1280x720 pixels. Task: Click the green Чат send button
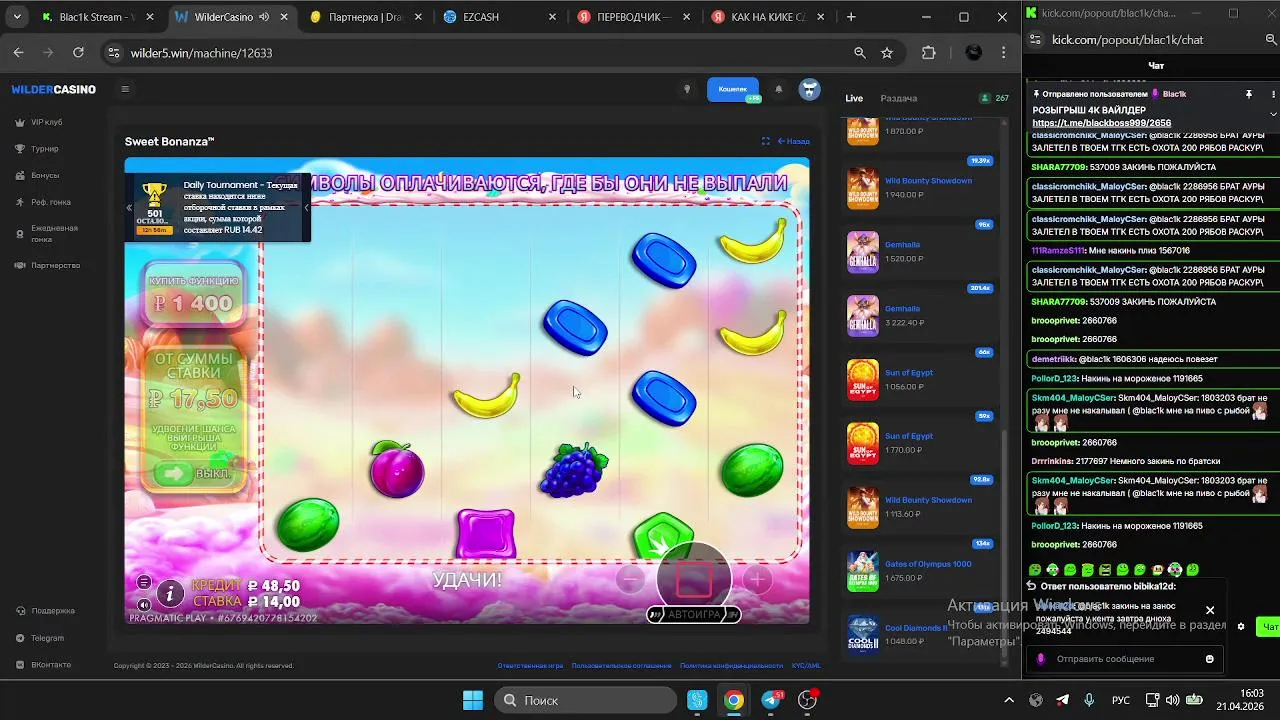1270,627
